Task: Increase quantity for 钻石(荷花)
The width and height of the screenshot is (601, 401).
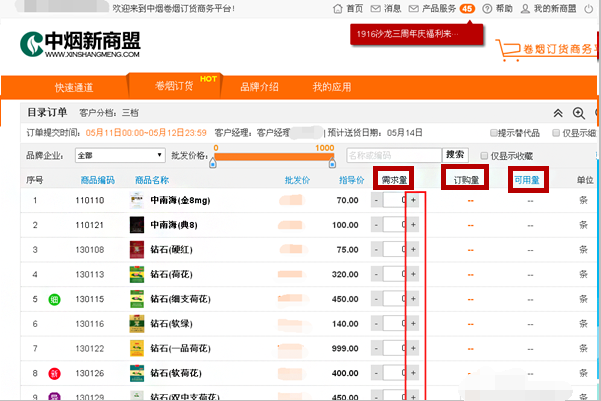Action: [413, 274]
